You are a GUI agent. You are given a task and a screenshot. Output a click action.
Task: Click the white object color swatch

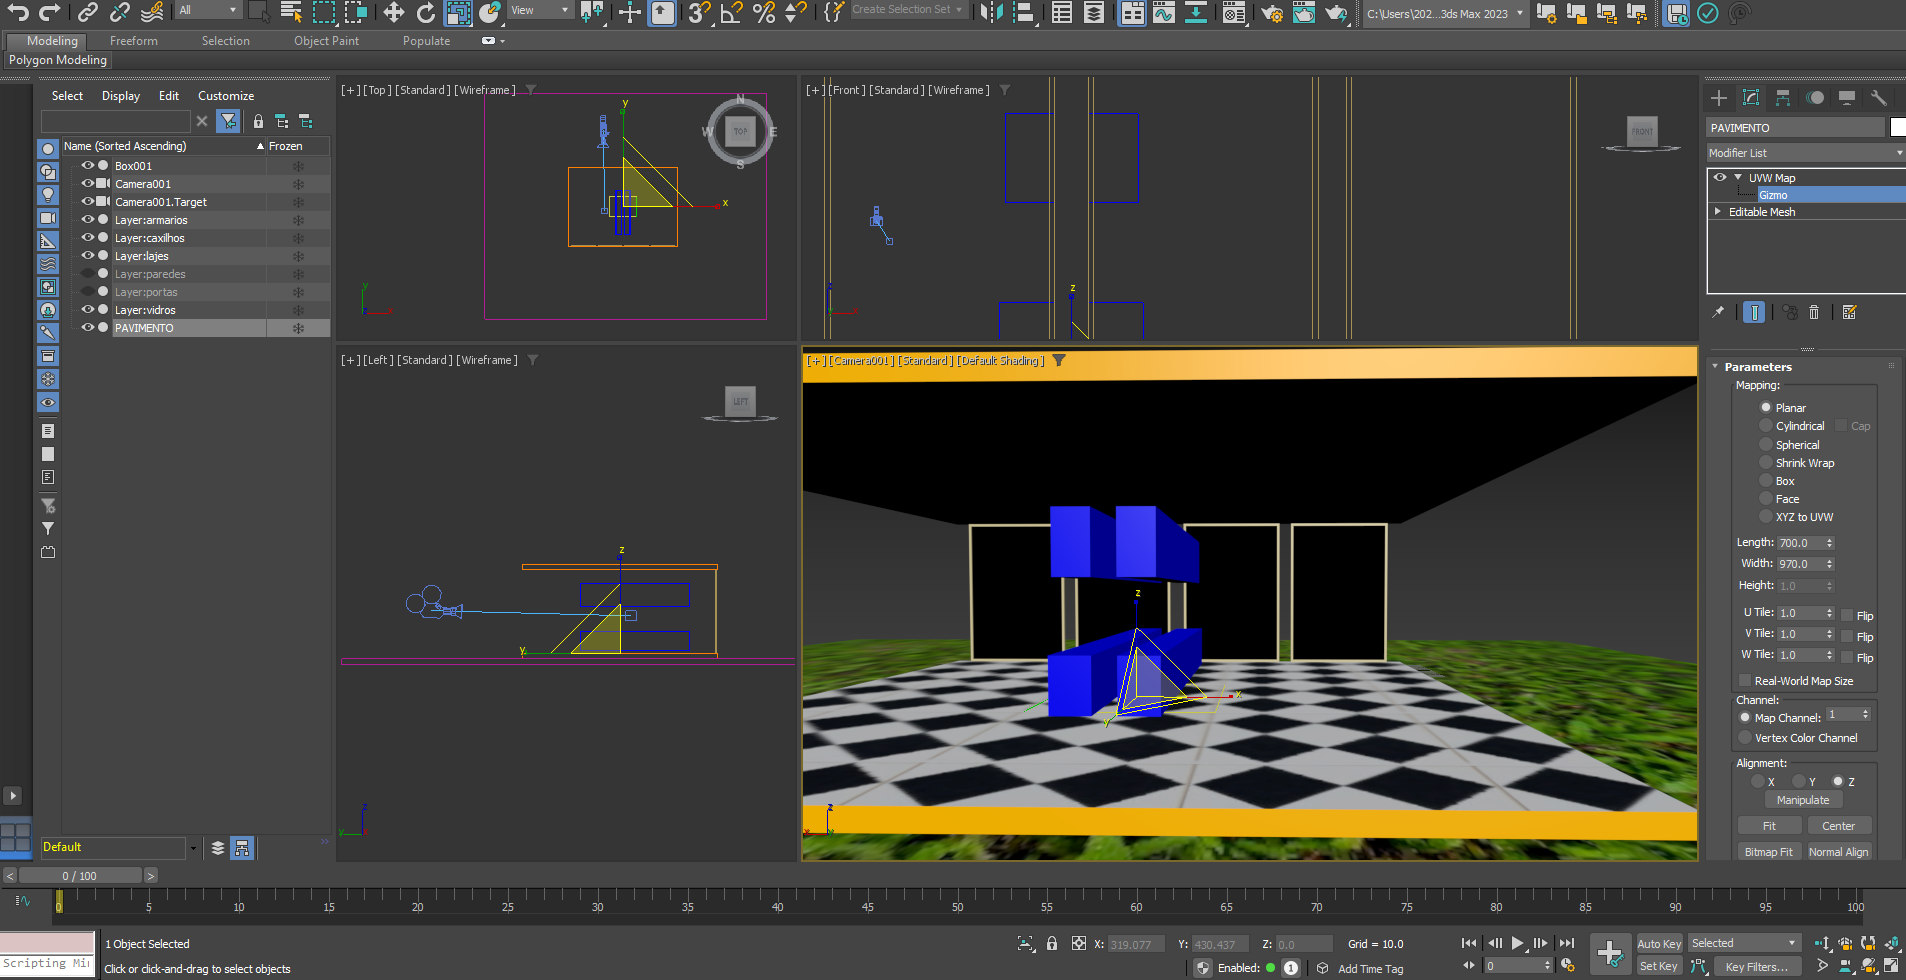[x=1897, y=127]
